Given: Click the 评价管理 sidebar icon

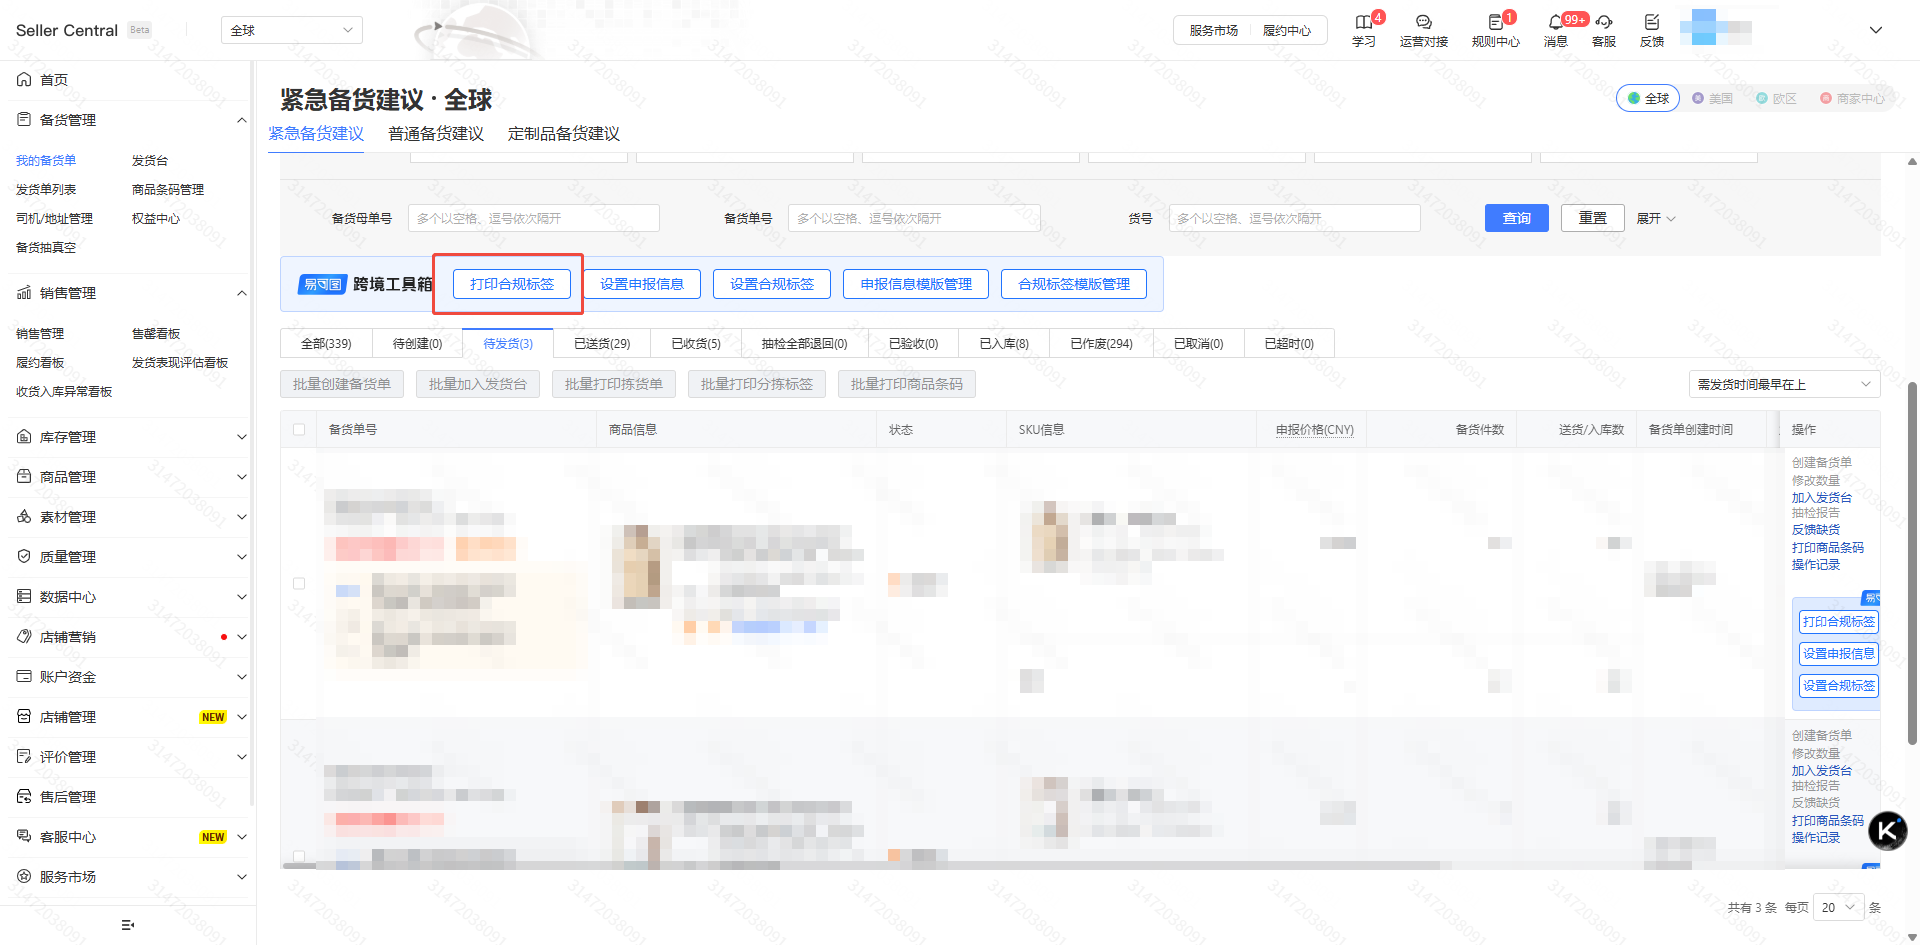Looking at the screenshot, I should (24, 756).
